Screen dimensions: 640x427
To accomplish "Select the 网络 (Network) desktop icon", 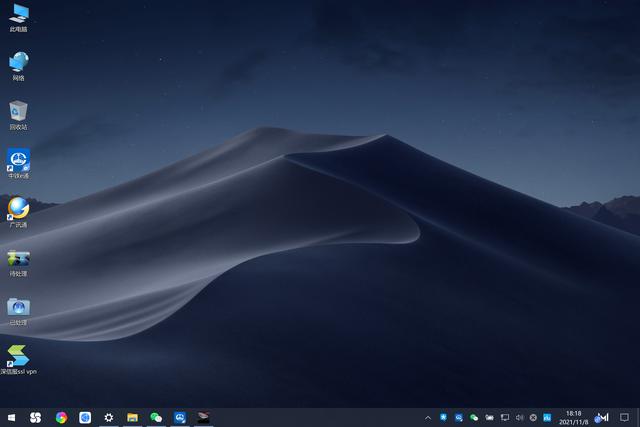I will pyautogui.click(x=18, y=67).
